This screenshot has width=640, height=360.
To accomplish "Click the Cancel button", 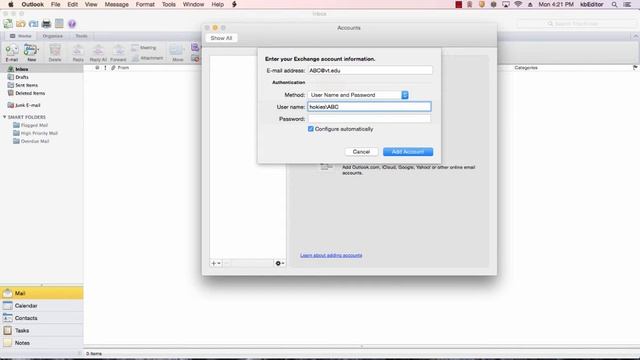I will 361,152.
